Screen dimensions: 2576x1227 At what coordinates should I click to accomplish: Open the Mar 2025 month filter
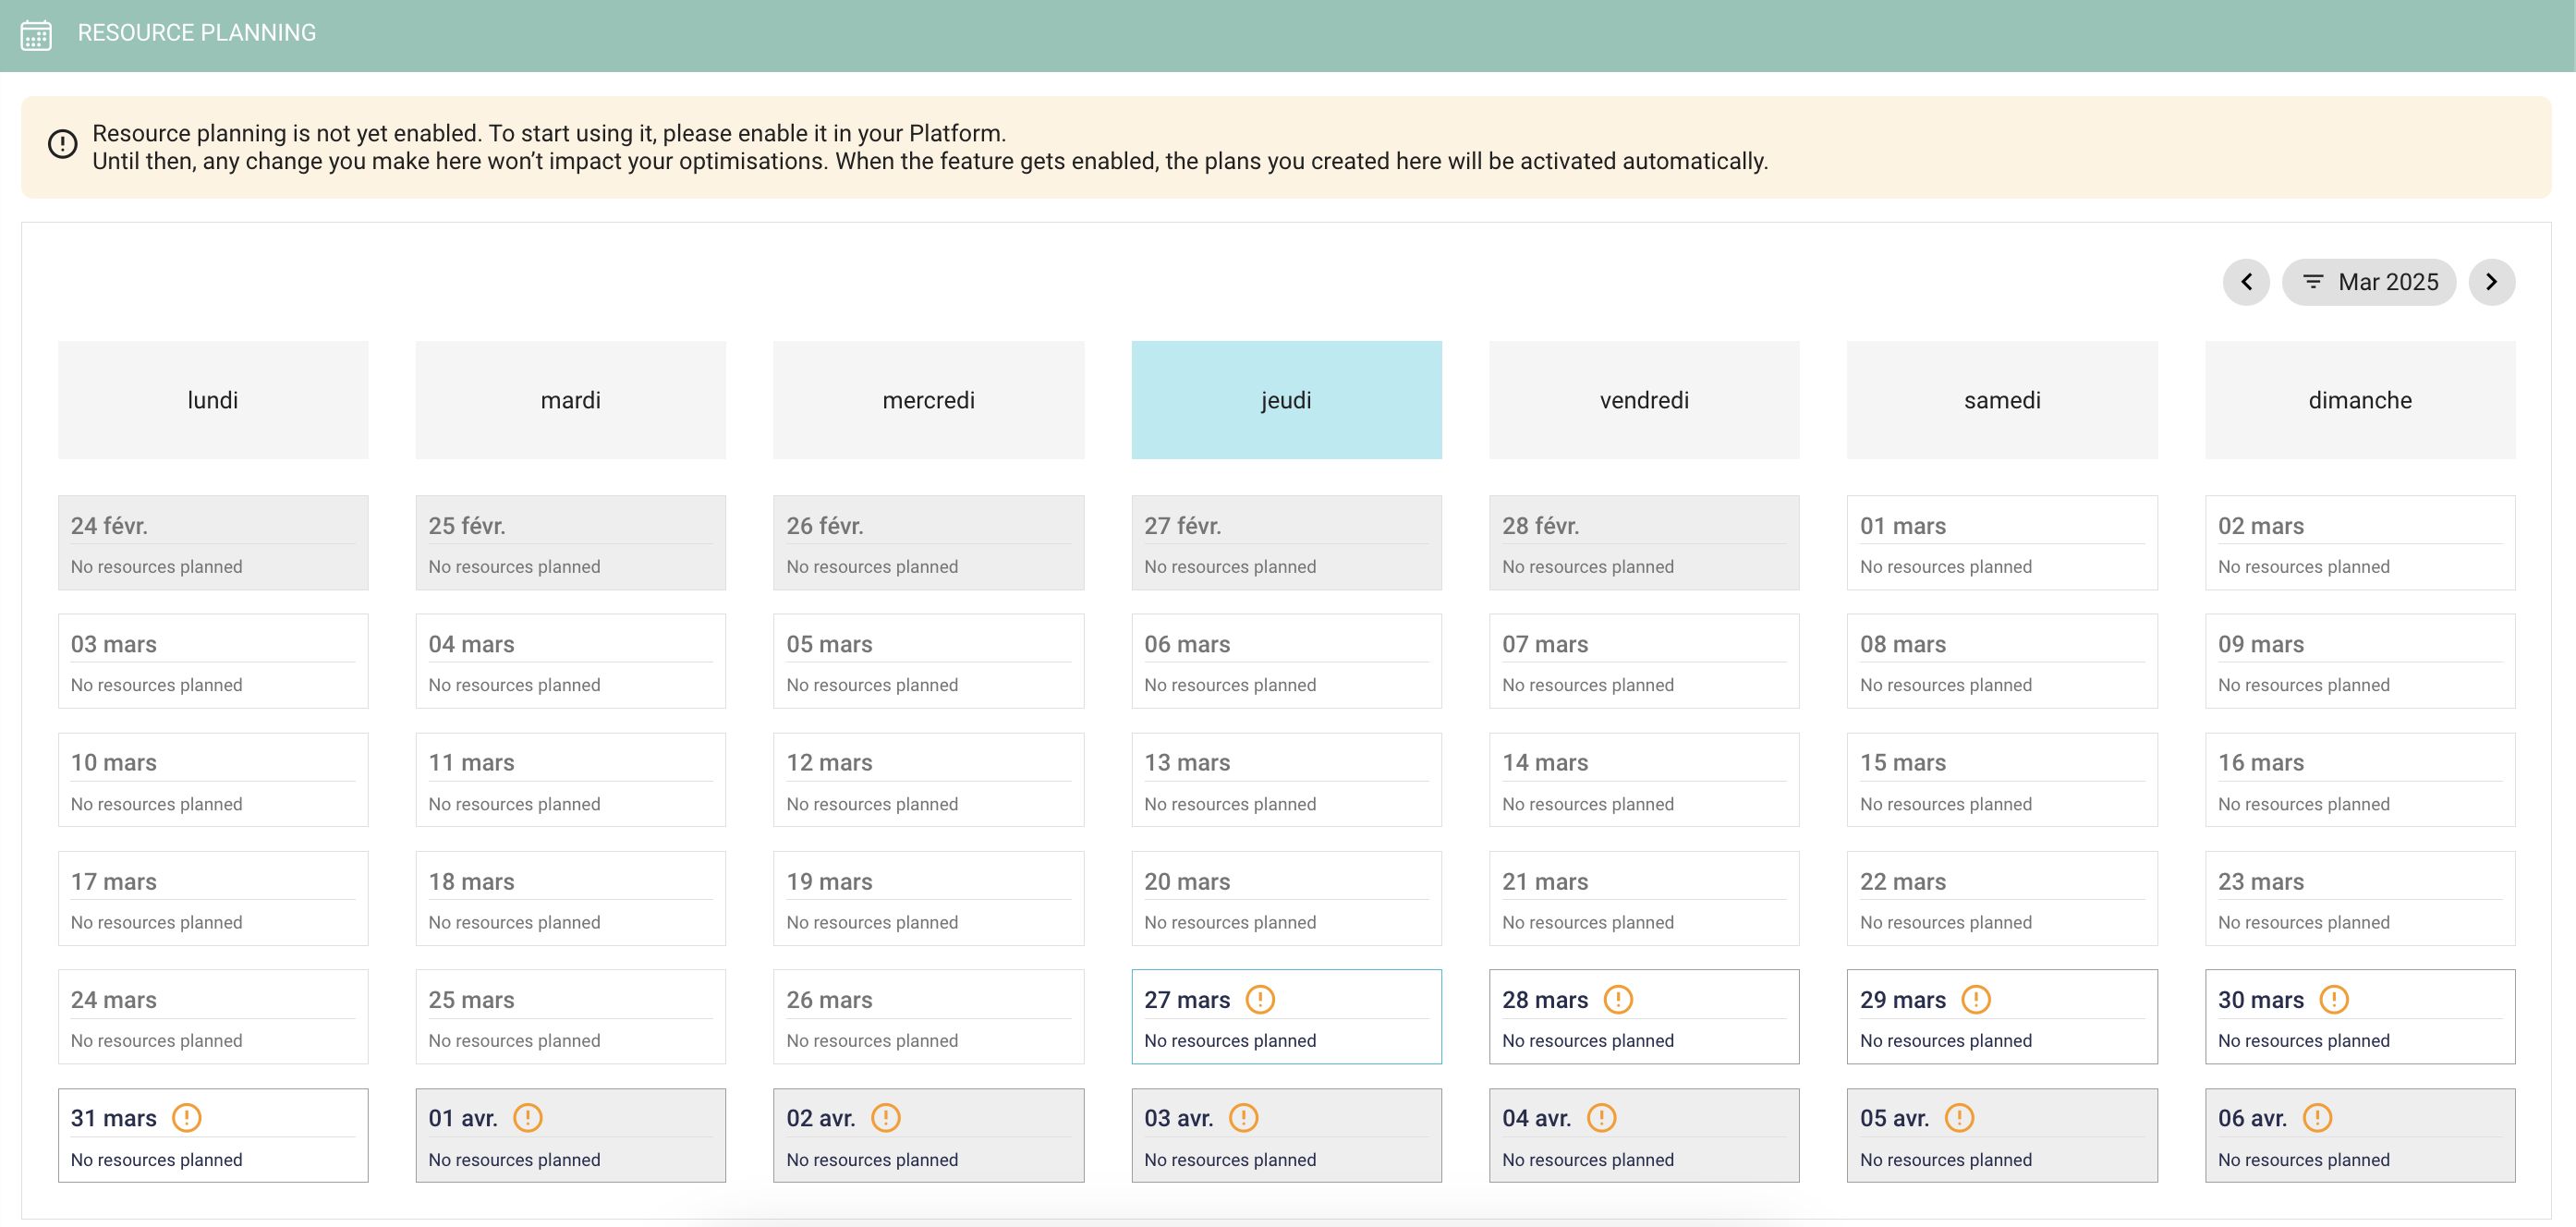click(2368, 282)
